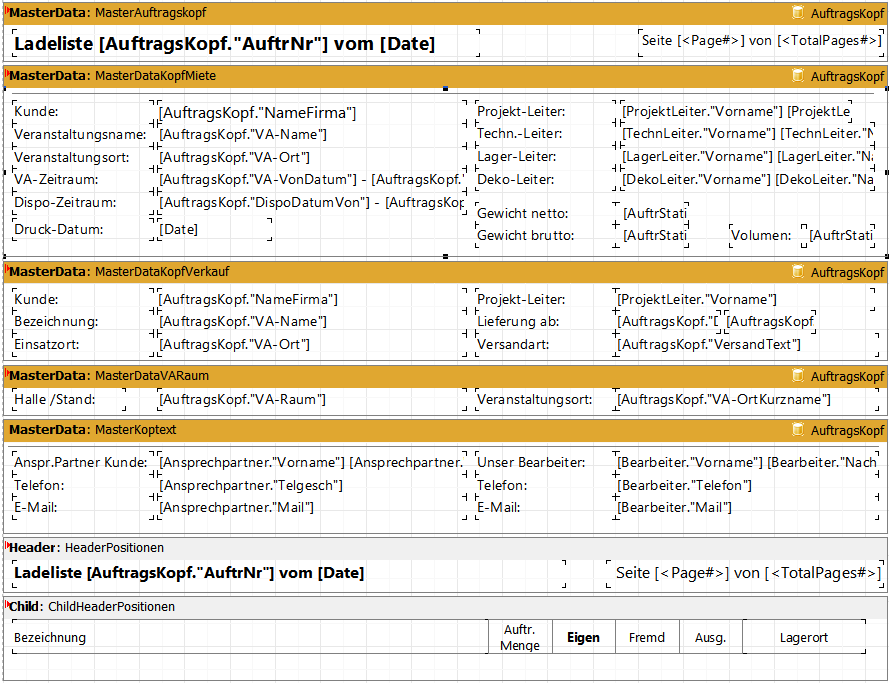Click the database icon on the MasterAuftragskopf band

tap(798, 13)
